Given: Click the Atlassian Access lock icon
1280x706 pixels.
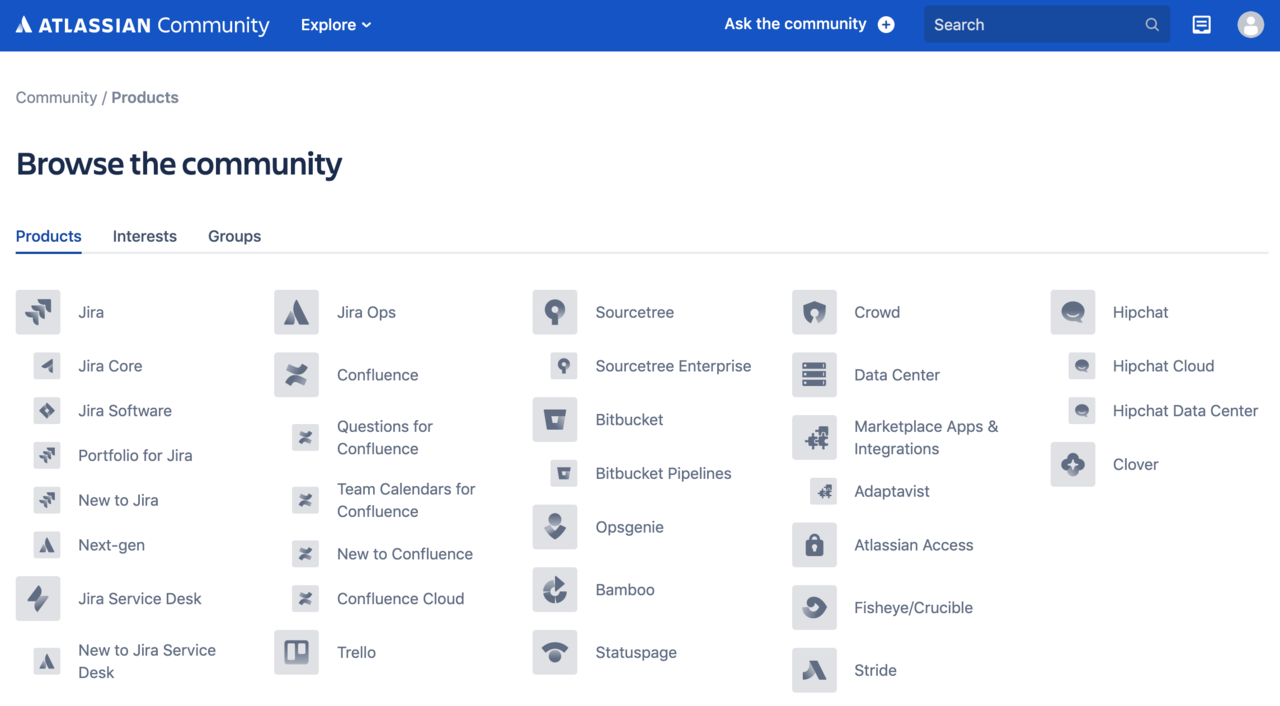Looking at the screenshot, I should pos(814,545).
